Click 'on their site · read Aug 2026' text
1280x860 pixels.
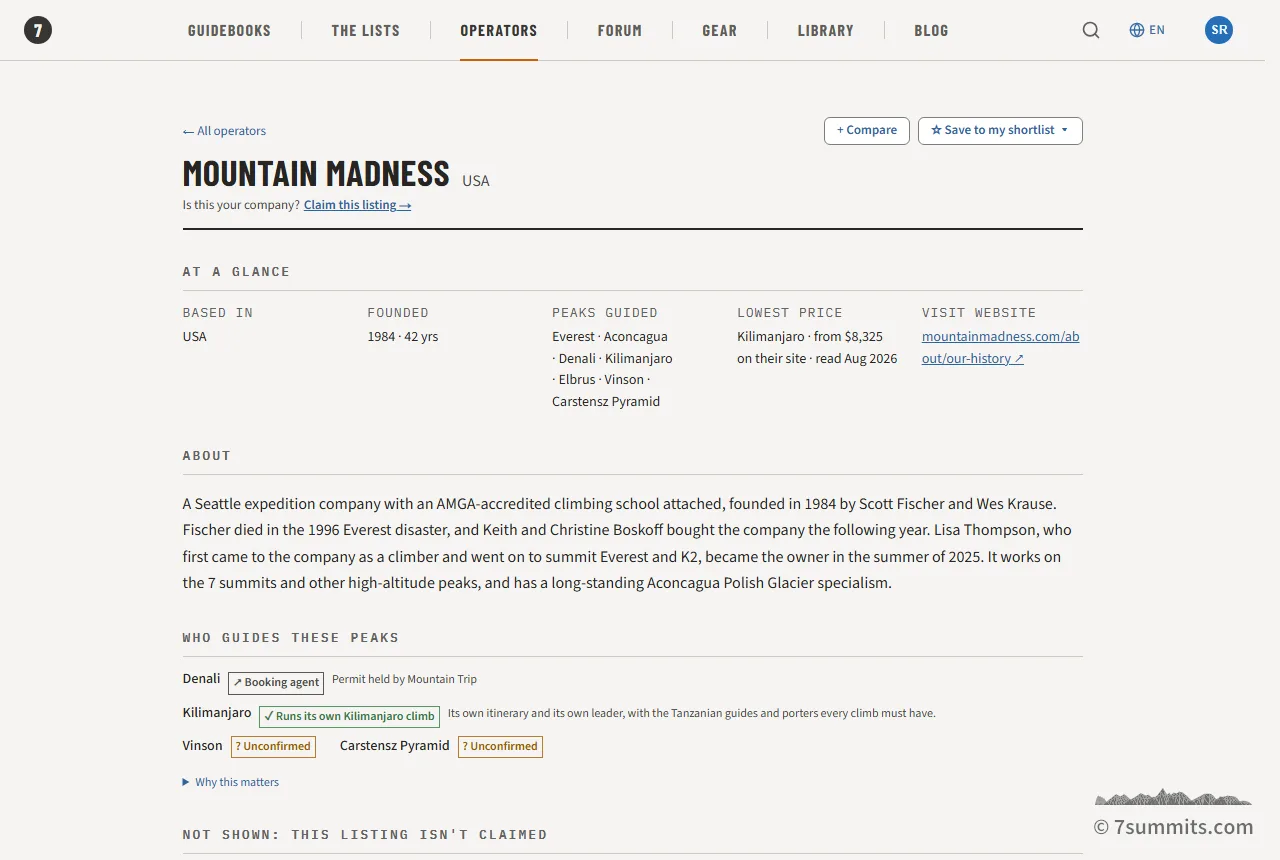[x=817, y=359]
